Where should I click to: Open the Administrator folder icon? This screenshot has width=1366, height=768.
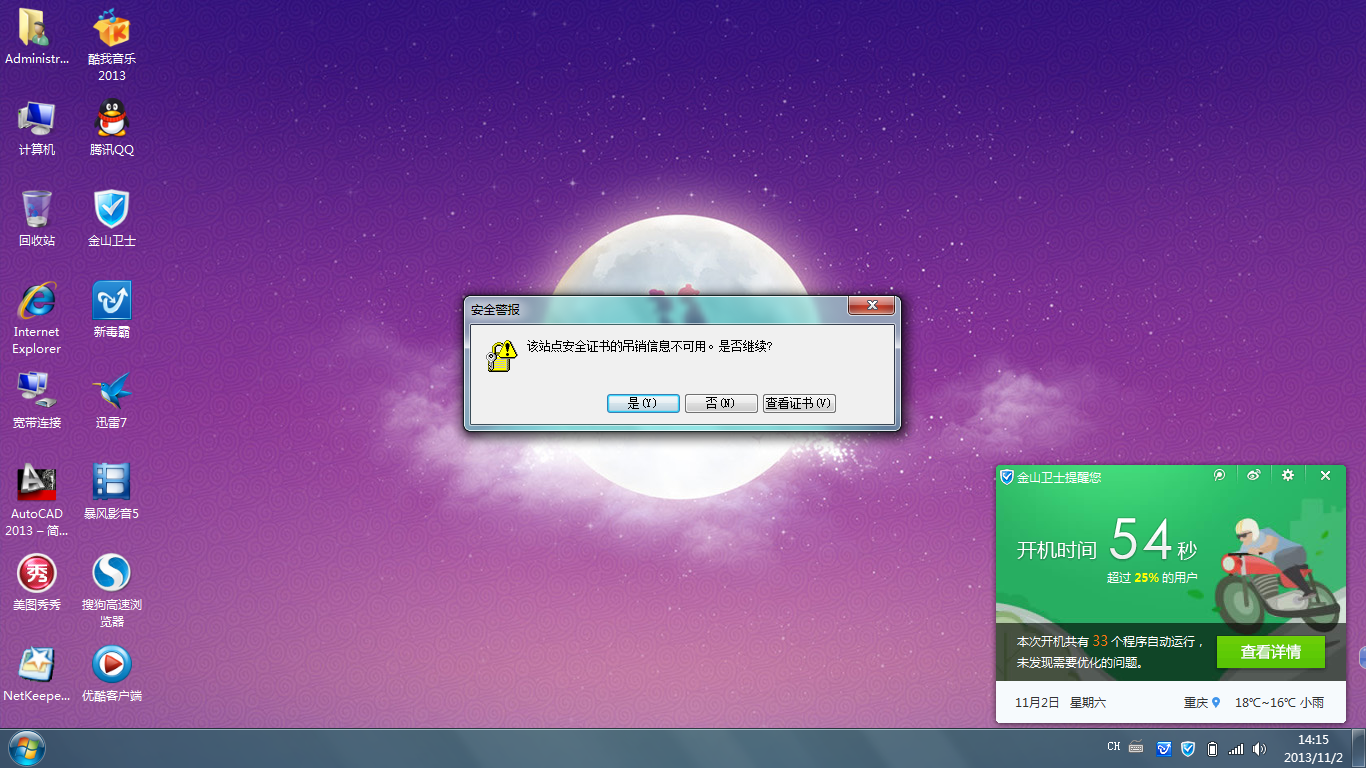click(36, 28)
